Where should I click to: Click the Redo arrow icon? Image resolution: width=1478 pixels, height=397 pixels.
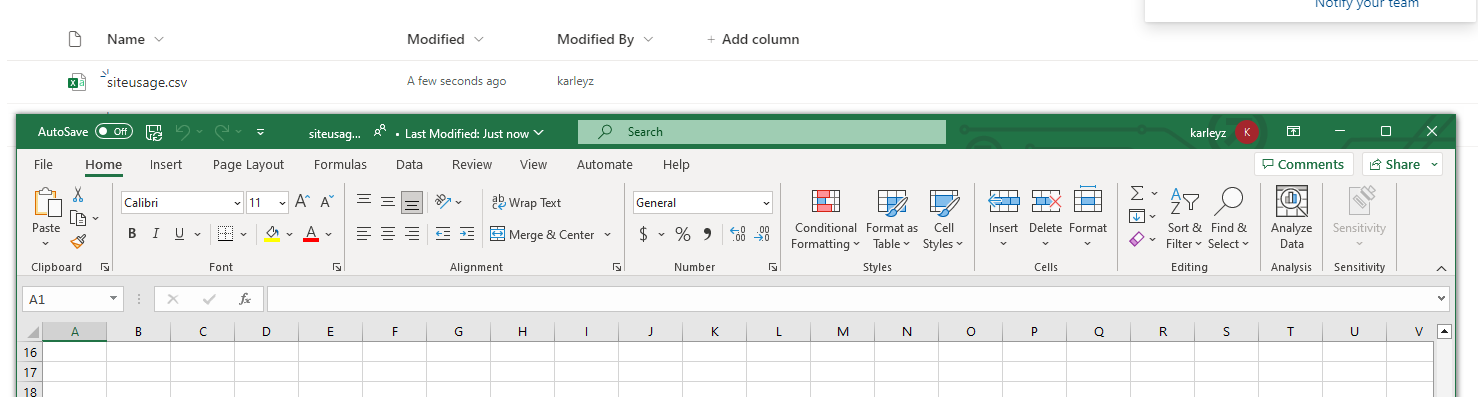[221, 131]
